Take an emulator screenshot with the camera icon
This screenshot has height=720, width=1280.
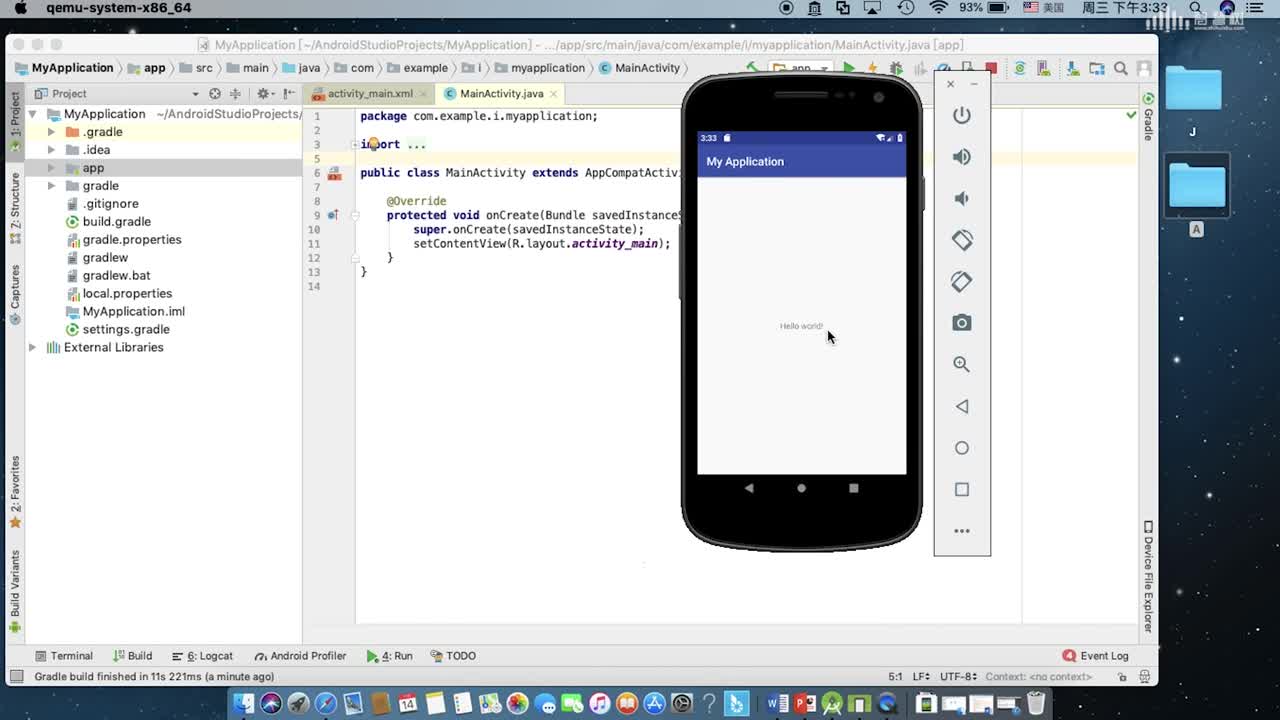[961, 323]
